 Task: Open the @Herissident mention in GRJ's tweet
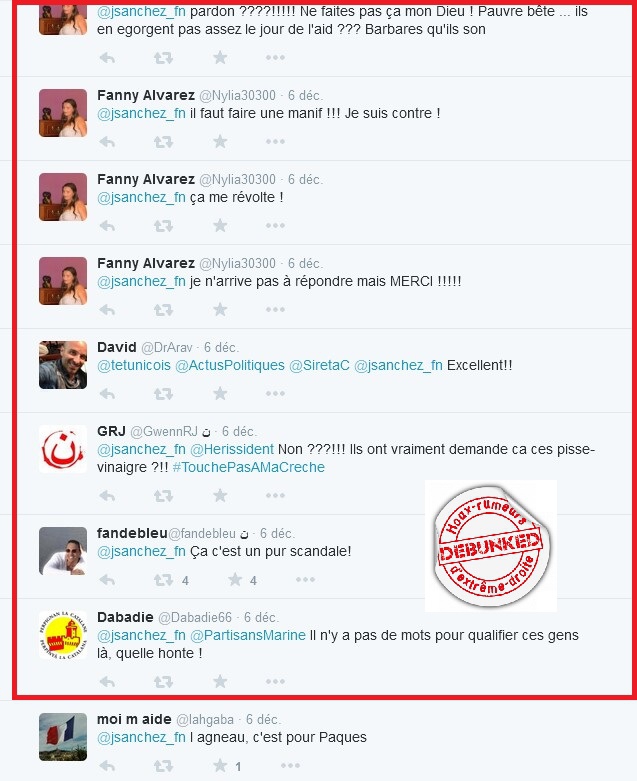coord(232,449)
